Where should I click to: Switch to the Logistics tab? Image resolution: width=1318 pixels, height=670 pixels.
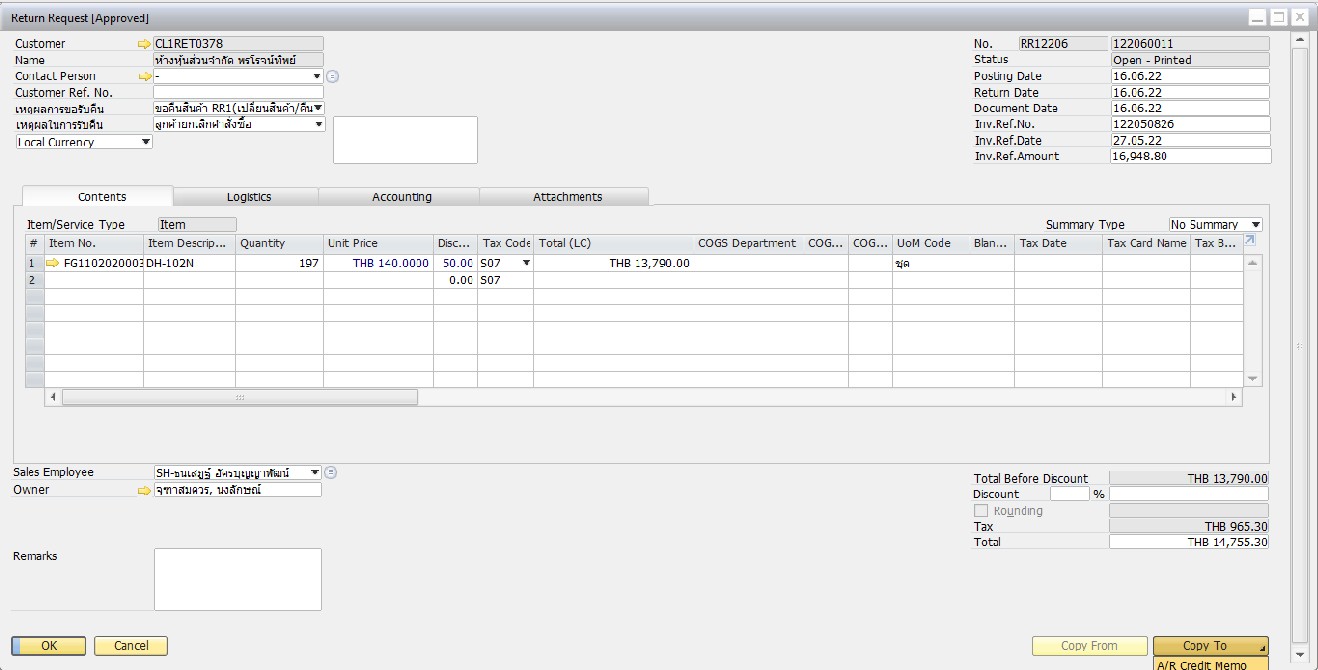coord(248,197)
